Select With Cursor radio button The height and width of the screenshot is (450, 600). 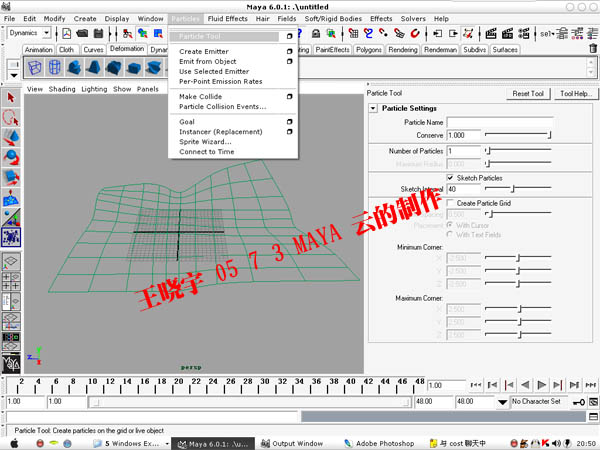[450, 225]
